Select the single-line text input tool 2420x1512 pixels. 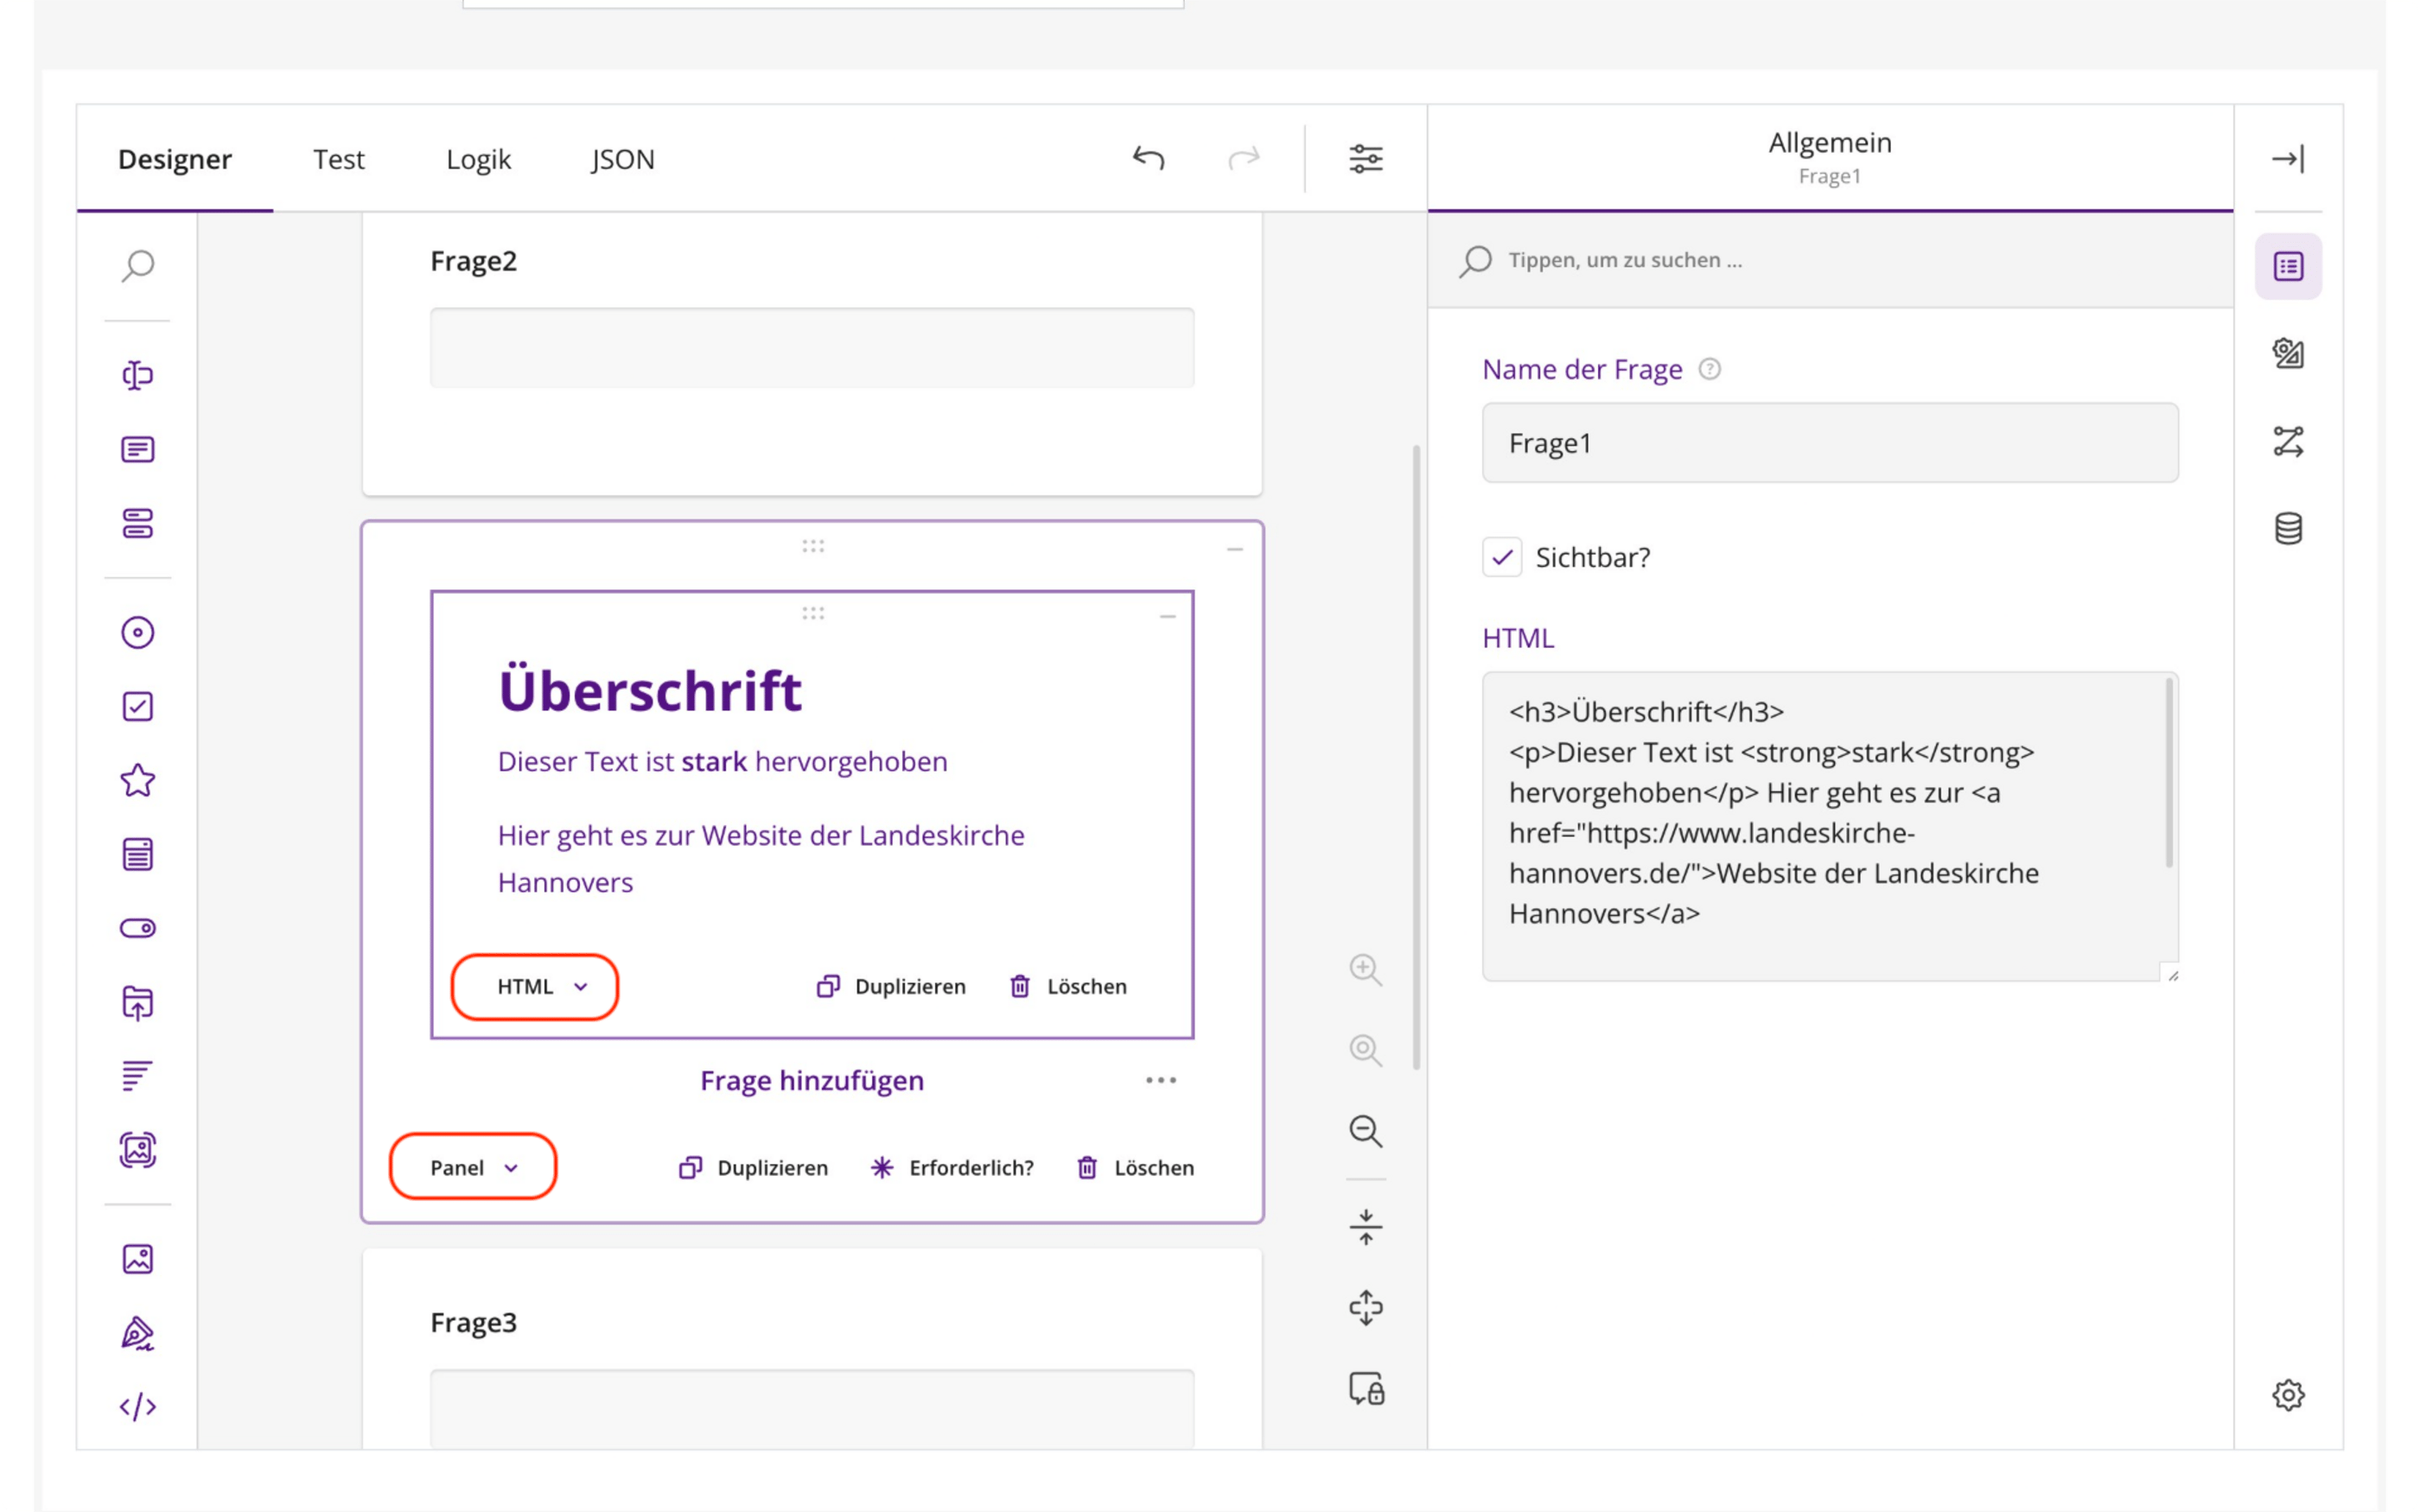pyautogui.click(x=138, y=375)
